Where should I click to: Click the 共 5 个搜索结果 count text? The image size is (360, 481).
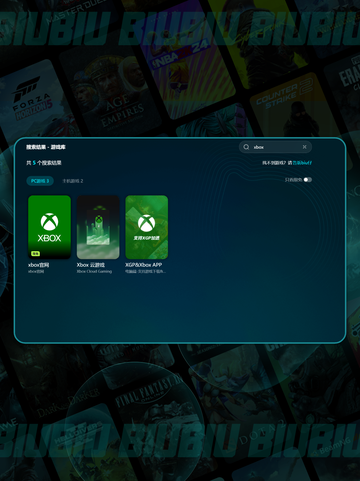click(44, 163)
